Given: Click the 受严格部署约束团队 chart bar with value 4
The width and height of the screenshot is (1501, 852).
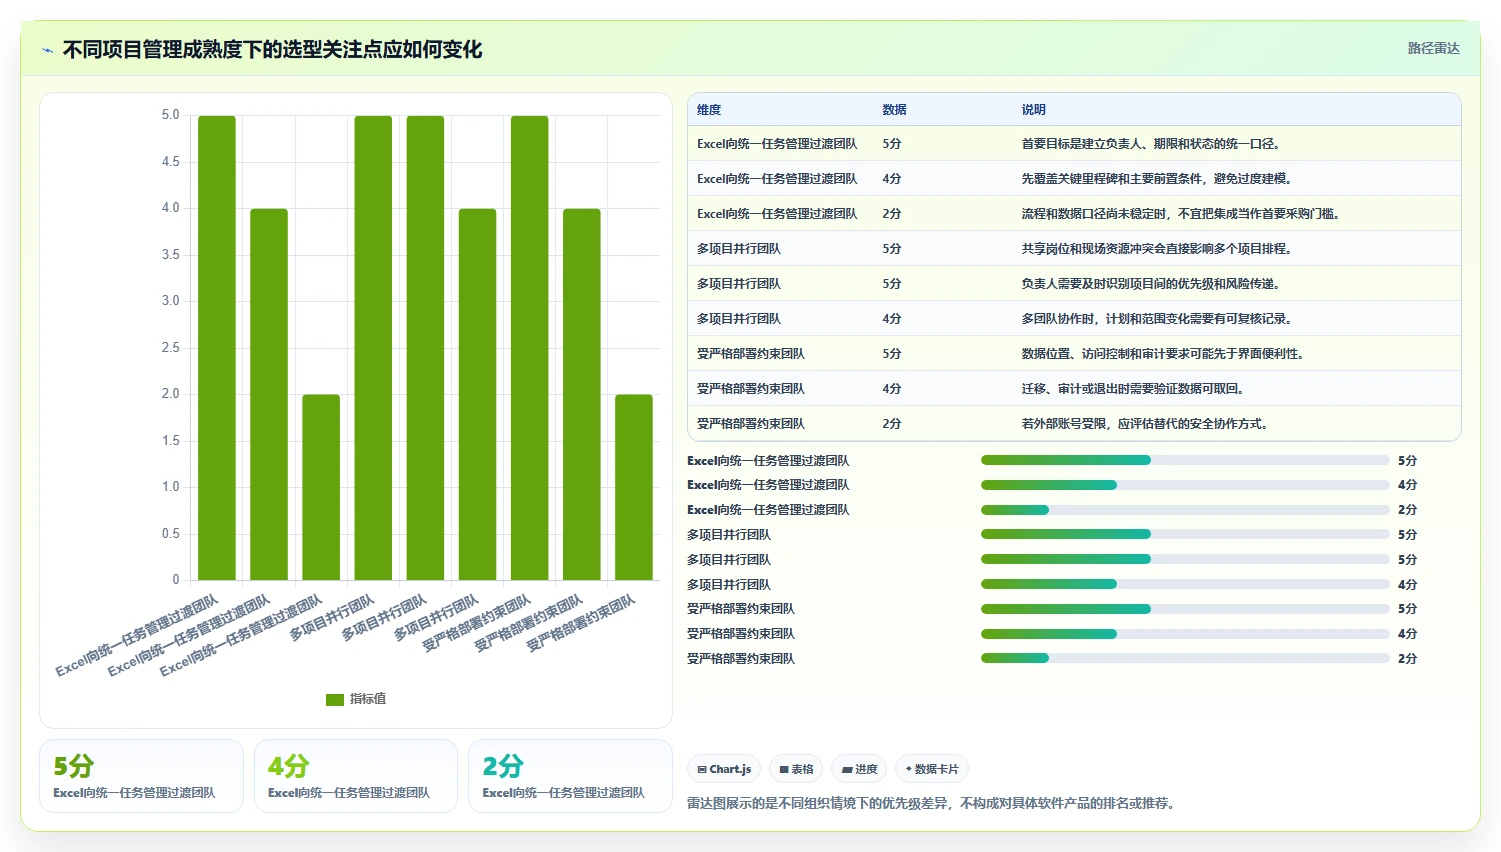Looking at the screenshot, I should [x=582, y=394].
